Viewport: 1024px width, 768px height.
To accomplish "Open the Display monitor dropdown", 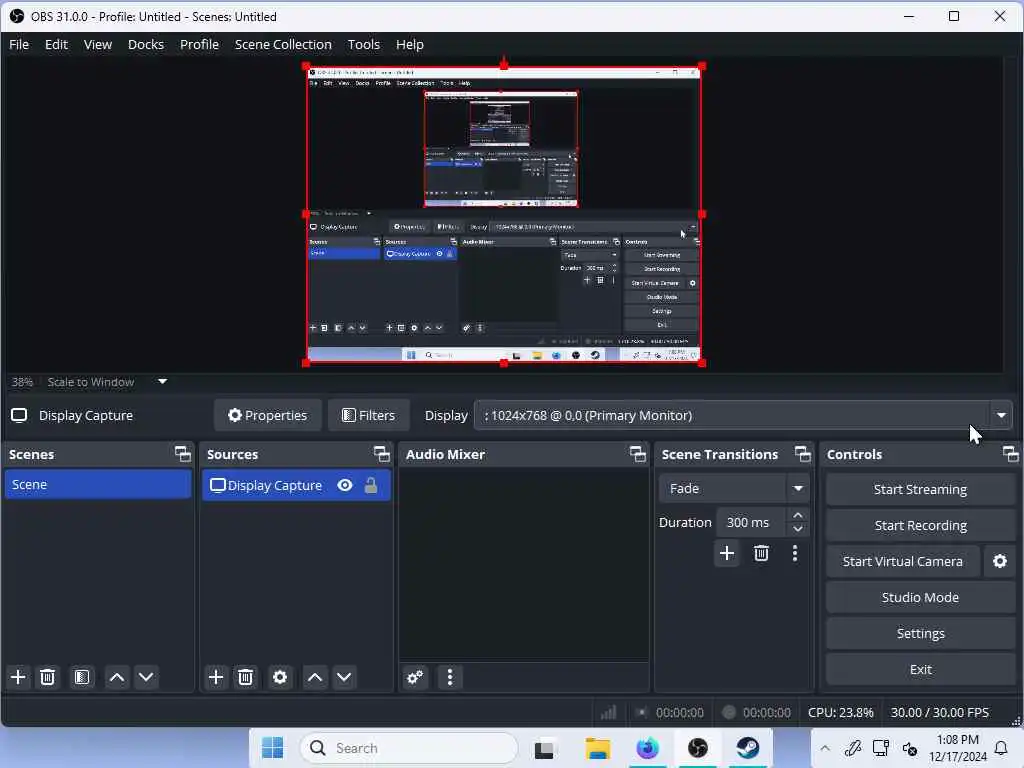I will [x=743, y=415].
